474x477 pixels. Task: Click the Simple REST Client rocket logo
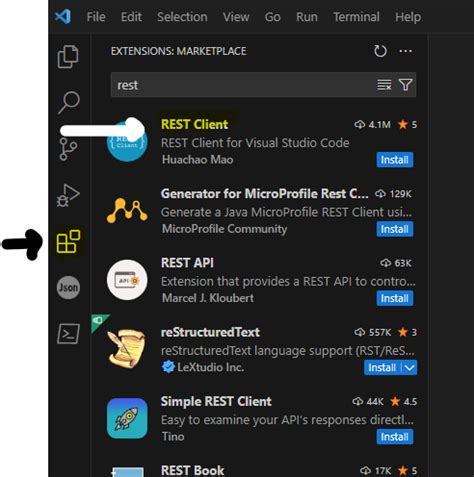point(127,418)
